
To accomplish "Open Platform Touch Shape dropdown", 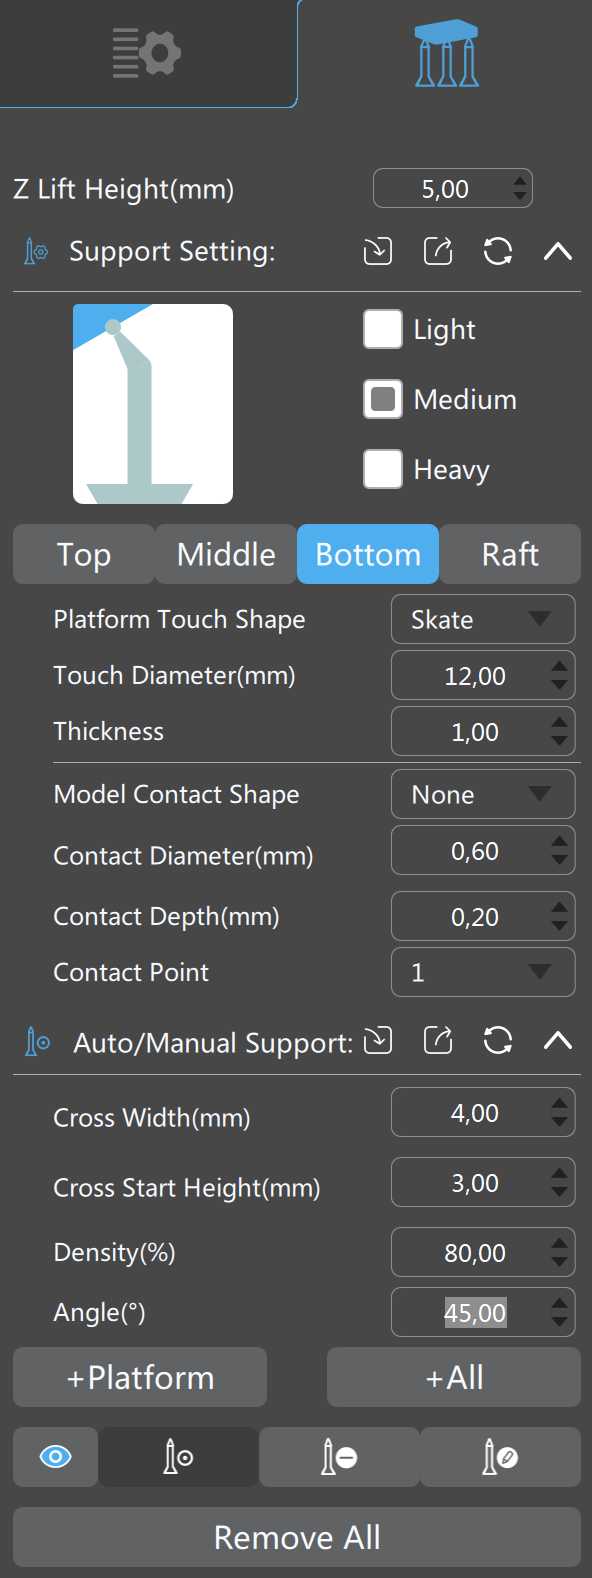I will (x=483, y=619).
